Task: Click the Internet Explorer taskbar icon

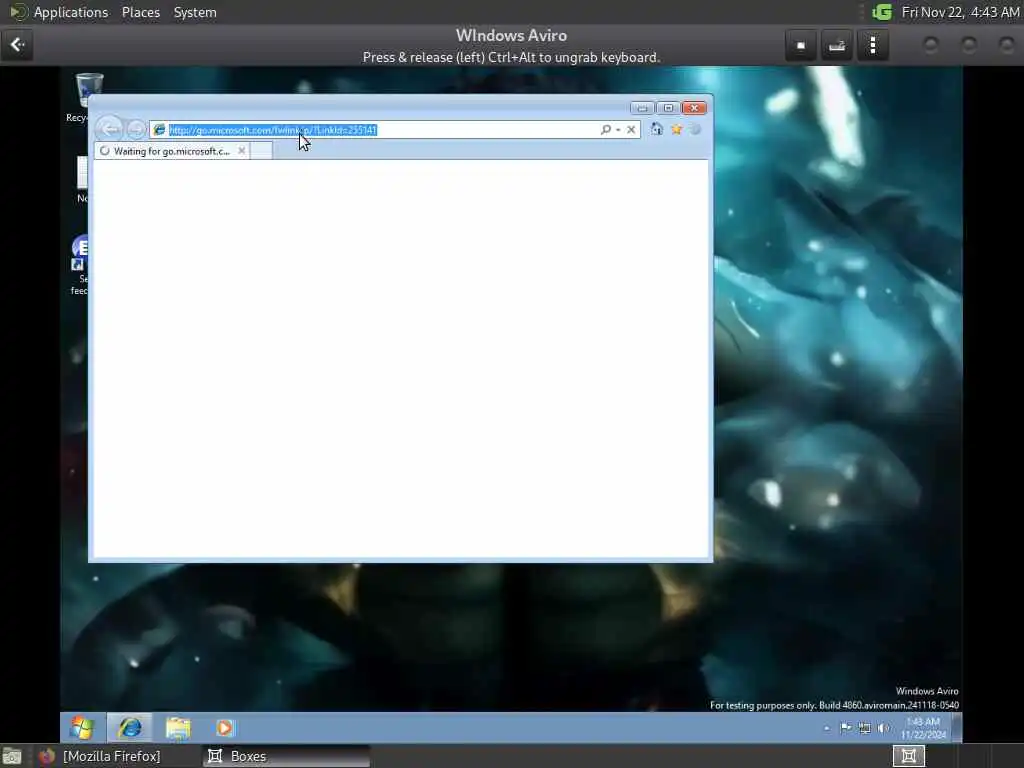Action: coord(129,728)
